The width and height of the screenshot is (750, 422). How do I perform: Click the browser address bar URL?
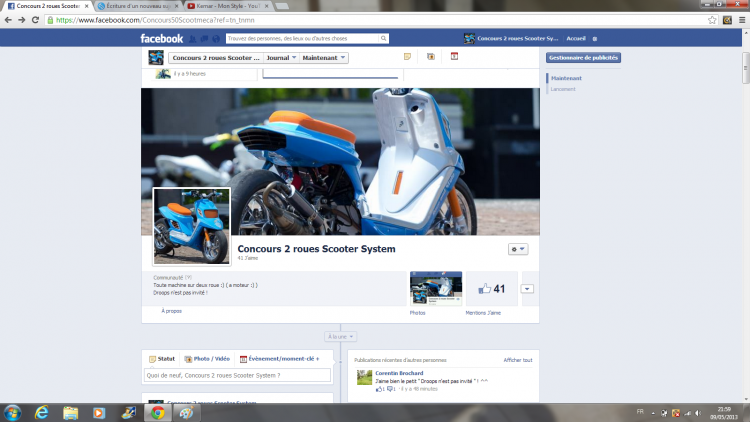155,20
